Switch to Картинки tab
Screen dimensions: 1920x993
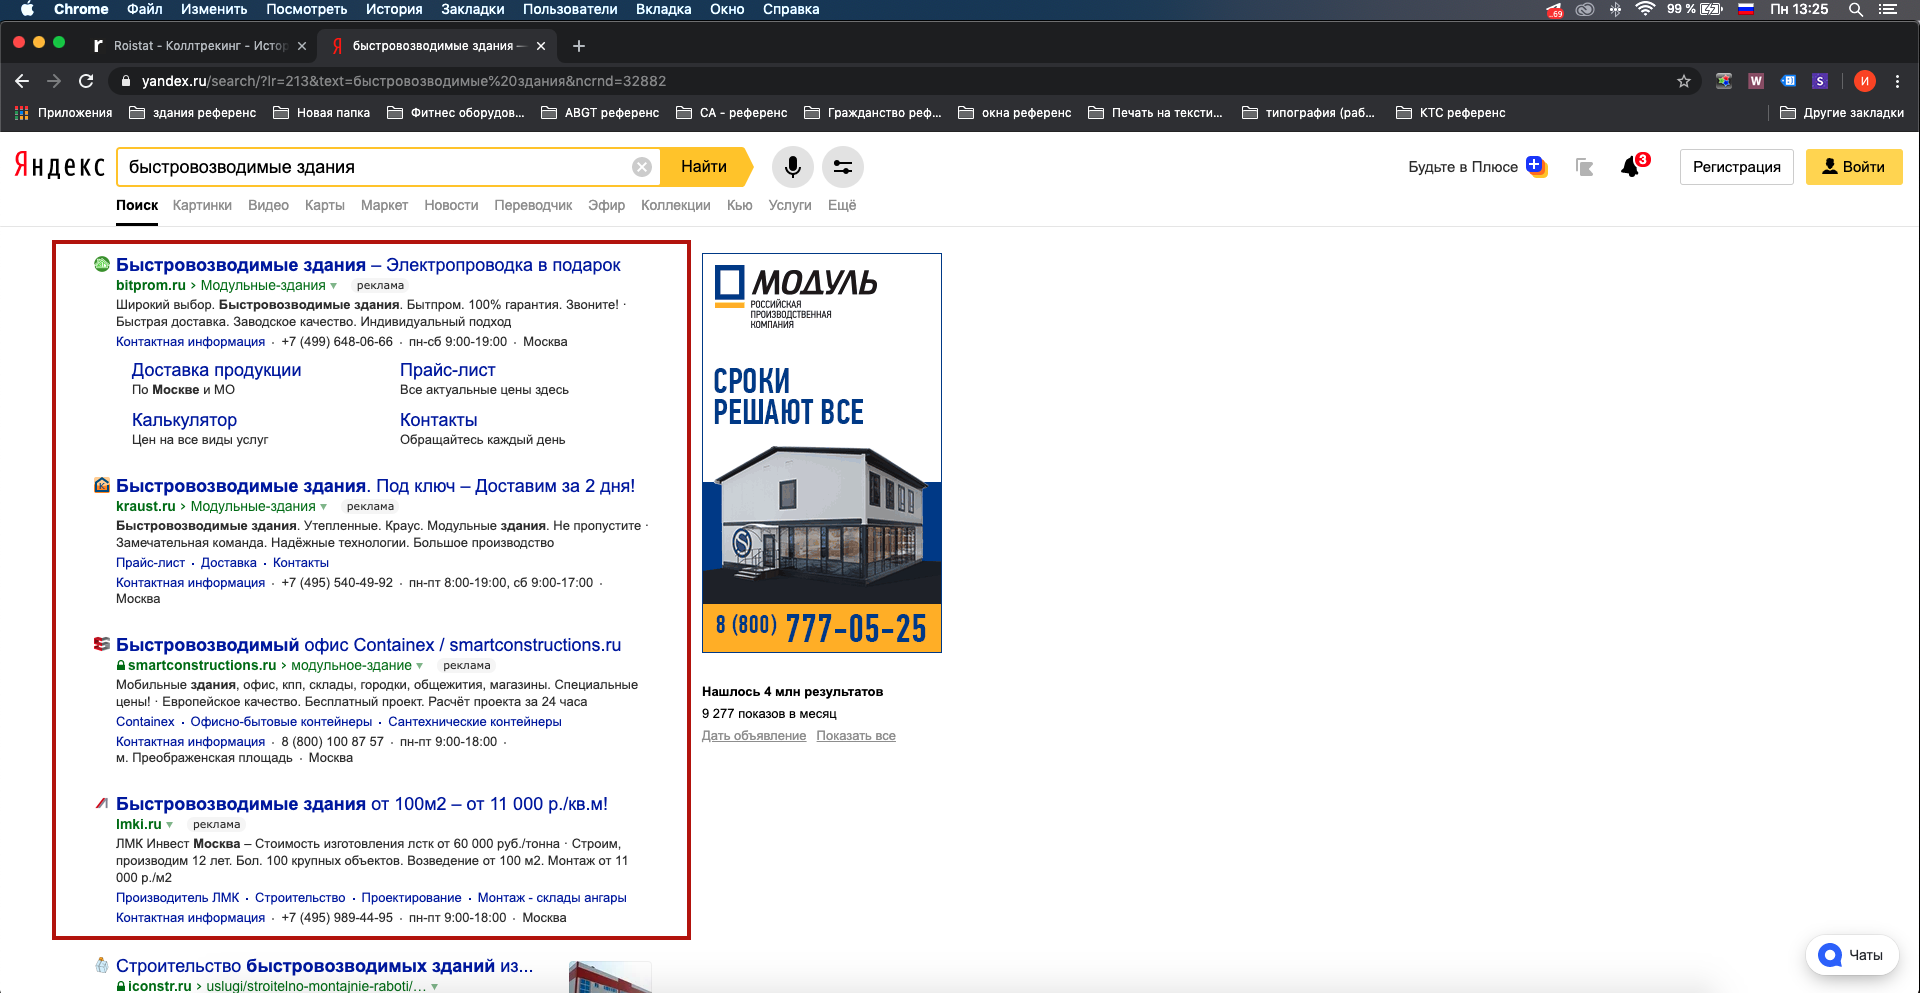pyautogui.click(x=202, y=205)
